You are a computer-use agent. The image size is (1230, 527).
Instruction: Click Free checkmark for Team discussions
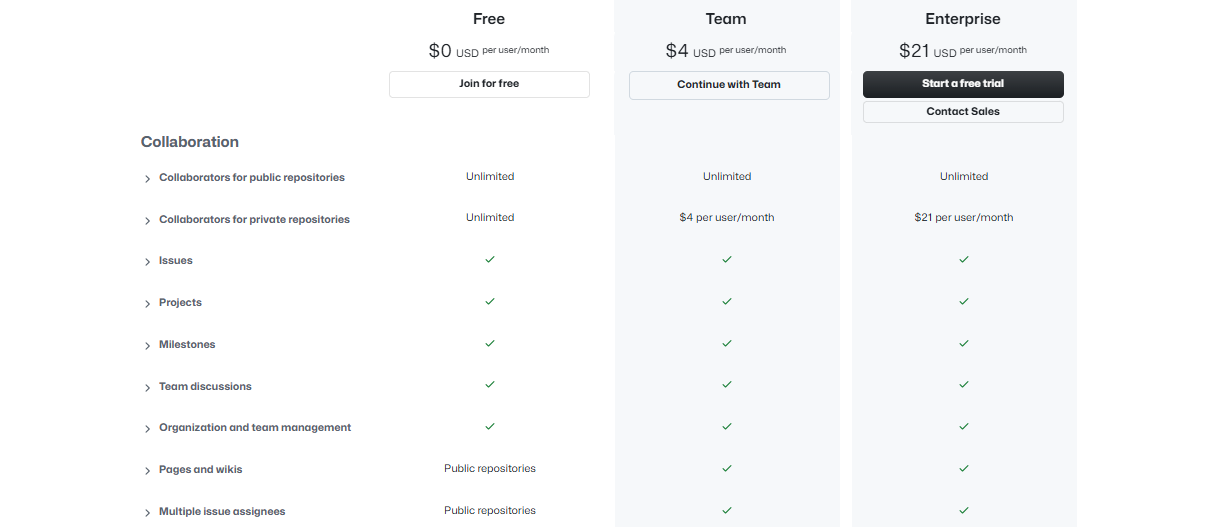(490, 384)
